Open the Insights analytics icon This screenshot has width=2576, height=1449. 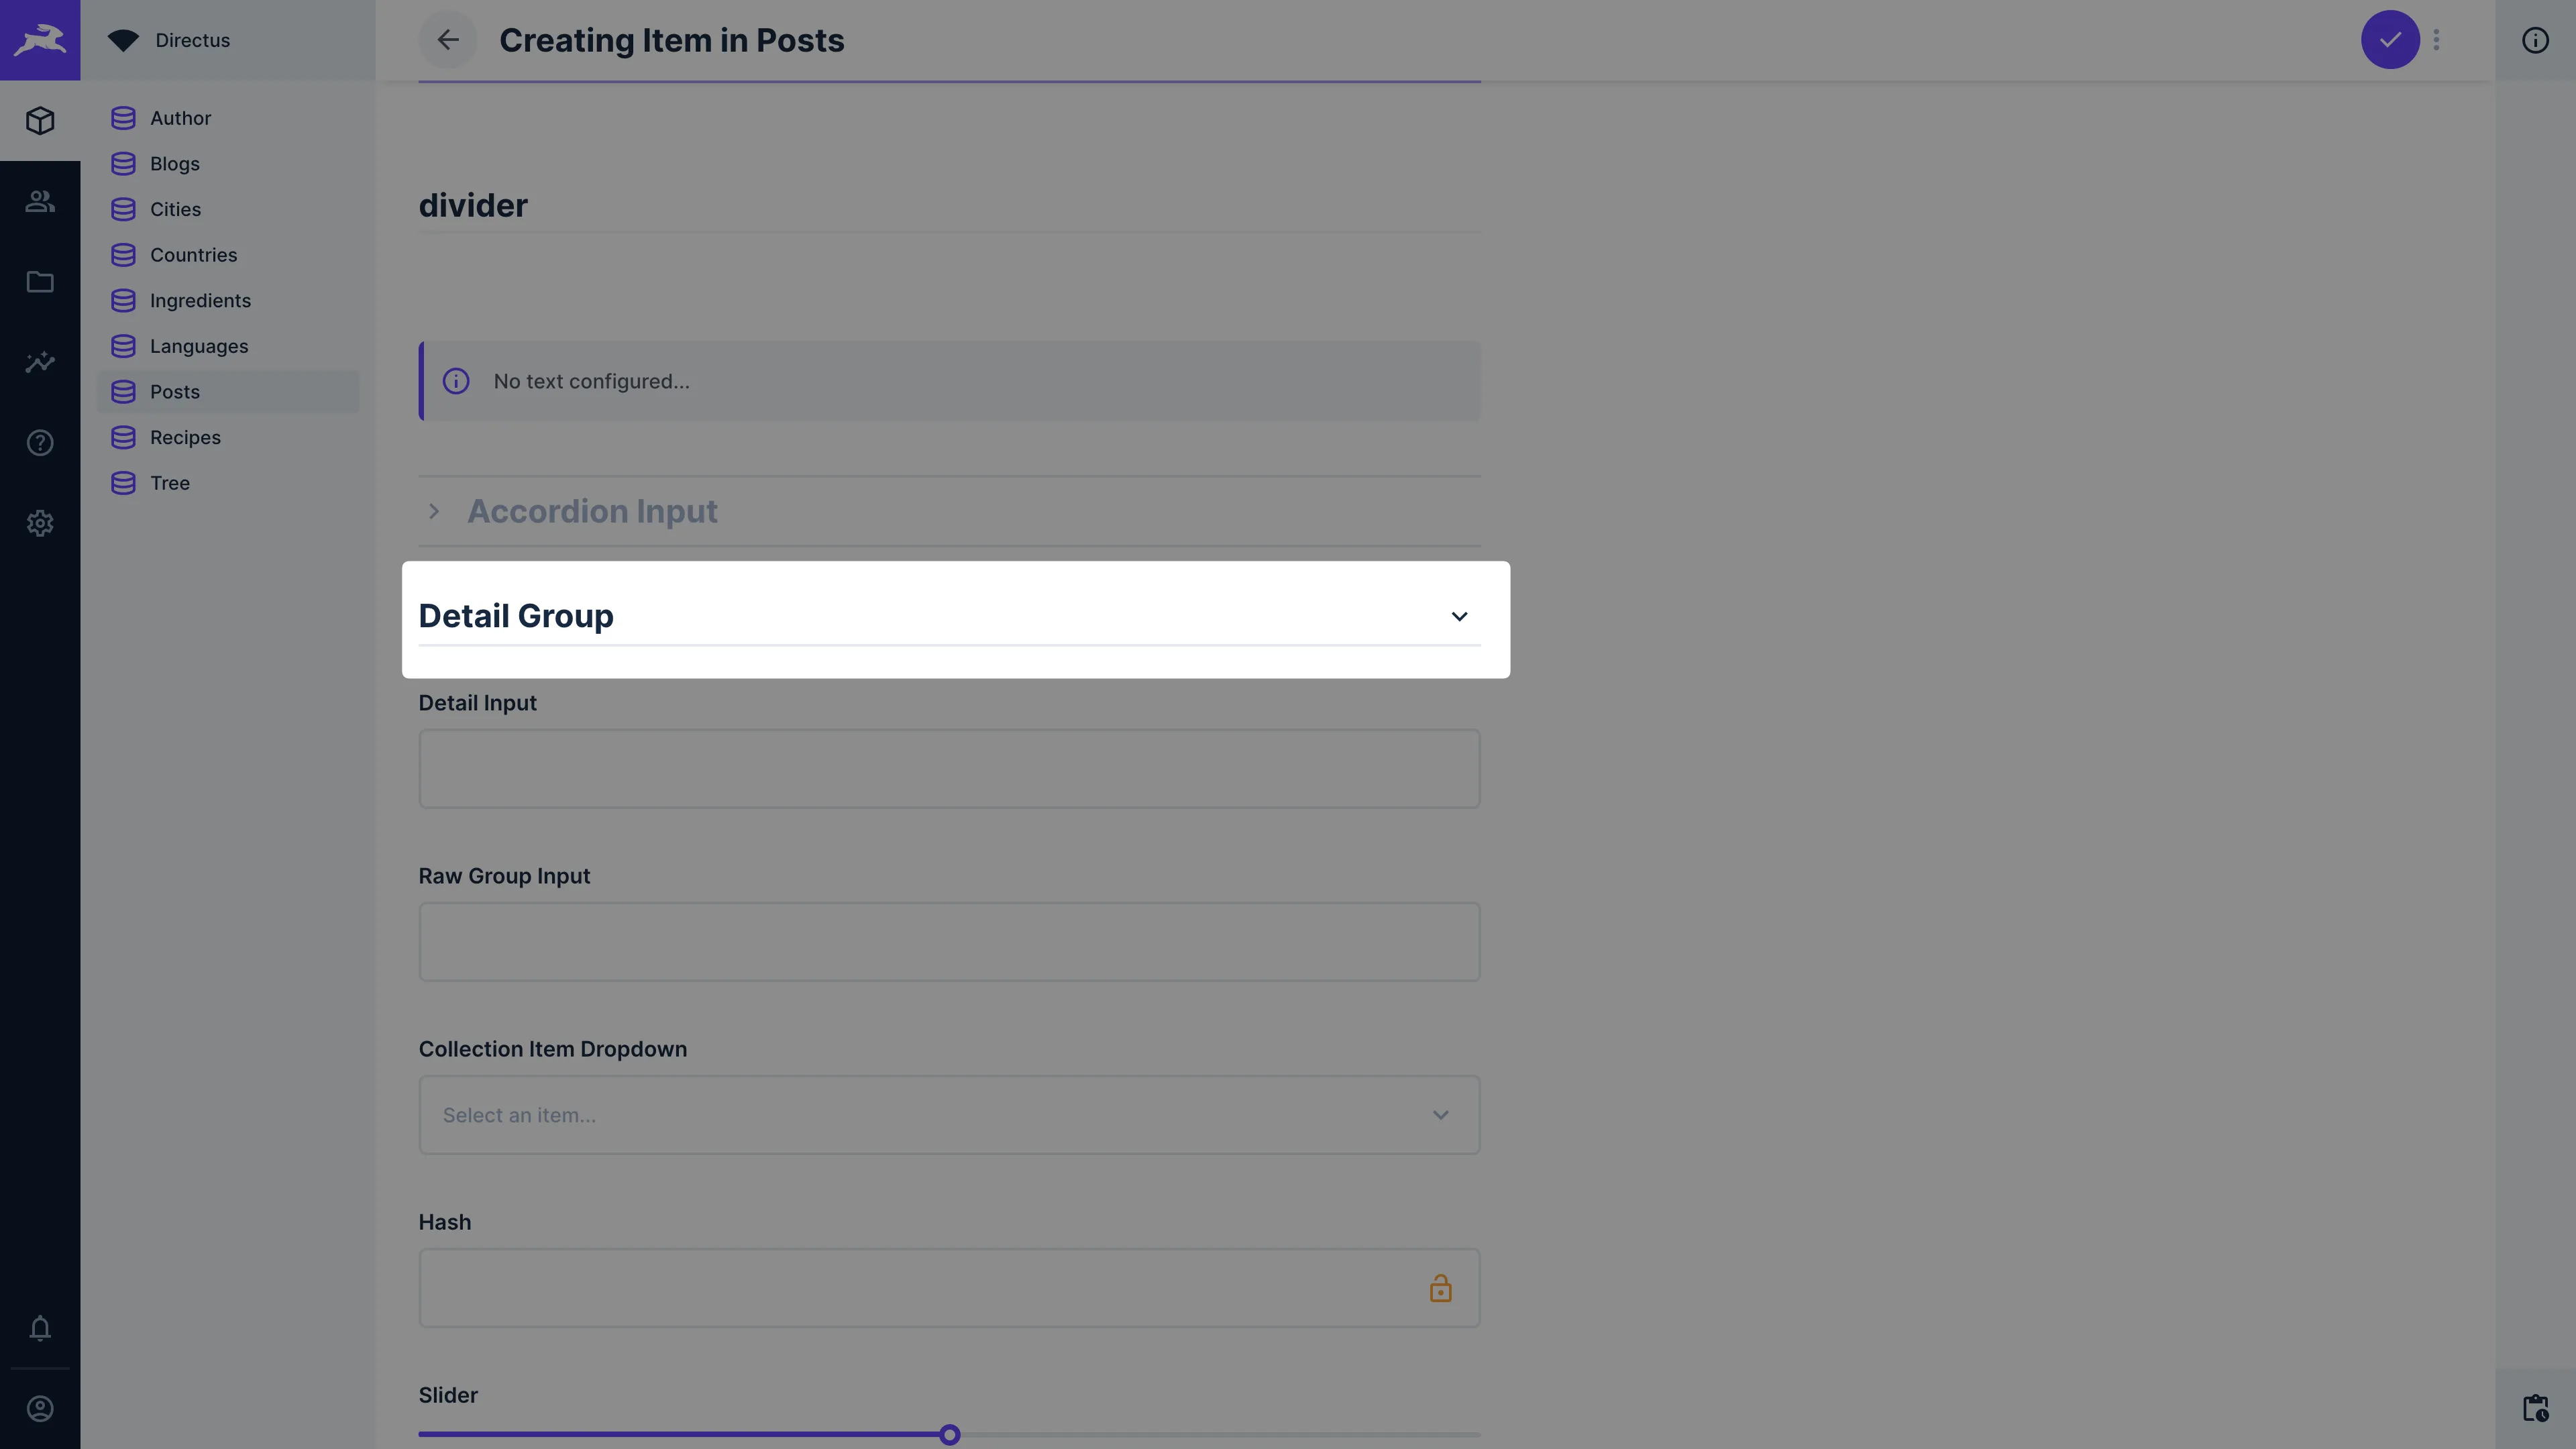pos(40,362)
